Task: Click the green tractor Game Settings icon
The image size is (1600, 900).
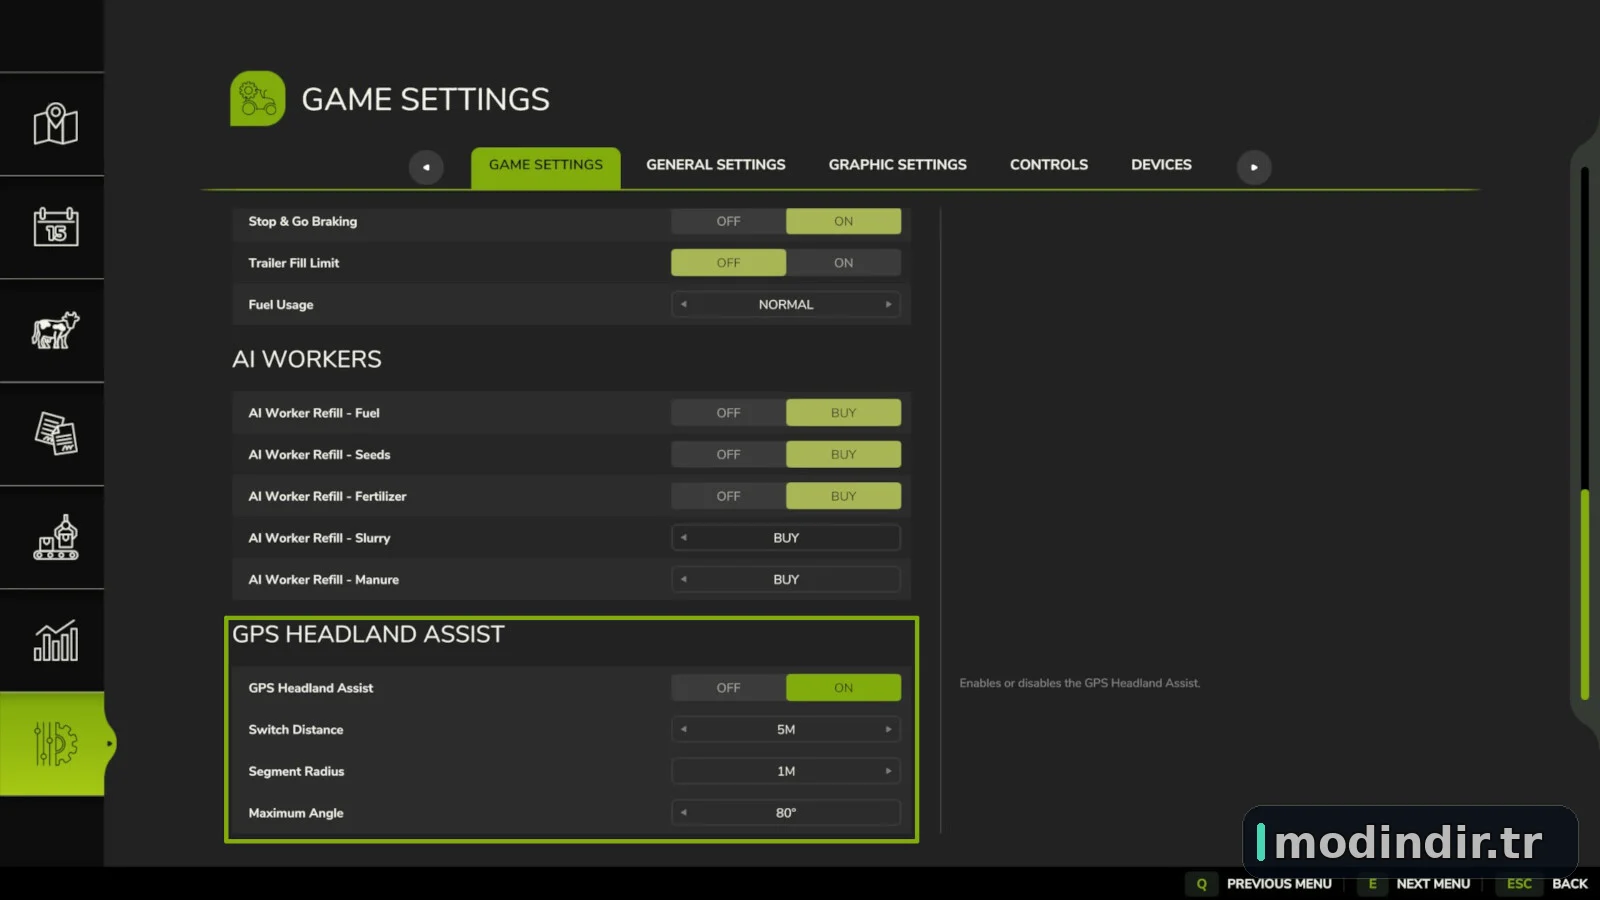Action: click(258, 98)
